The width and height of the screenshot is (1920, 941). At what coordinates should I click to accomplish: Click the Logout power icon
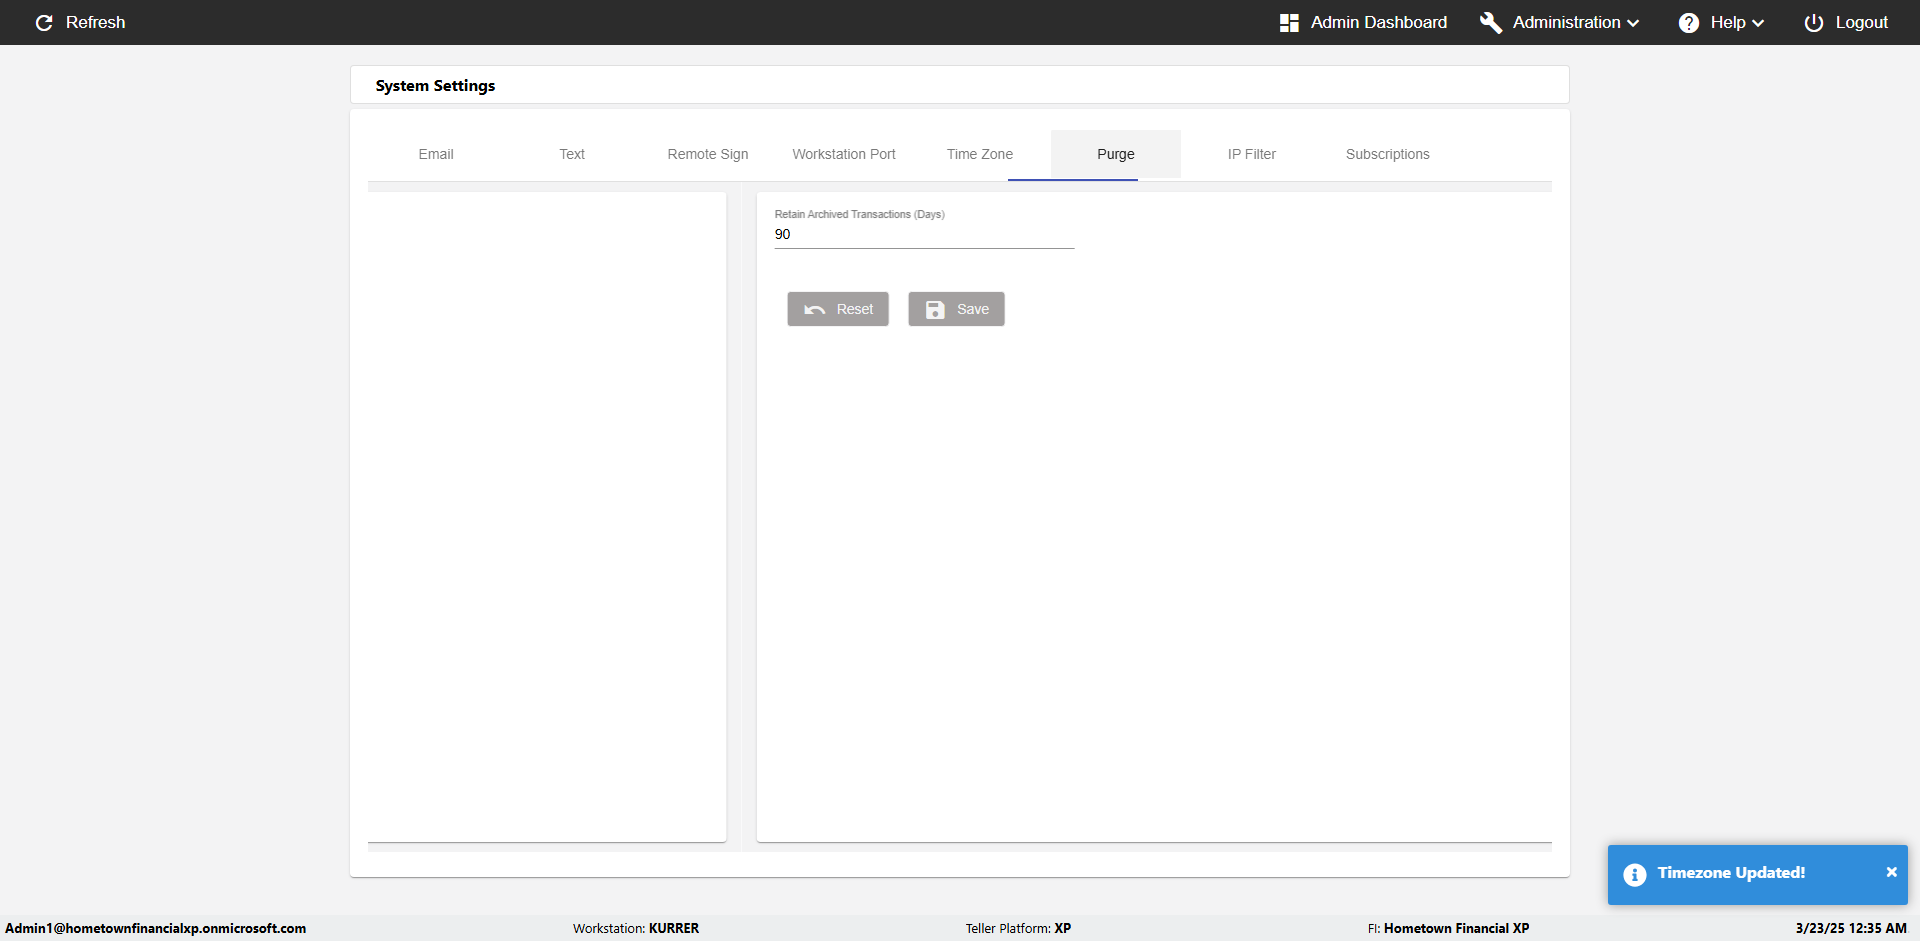tap(1814, 23)
